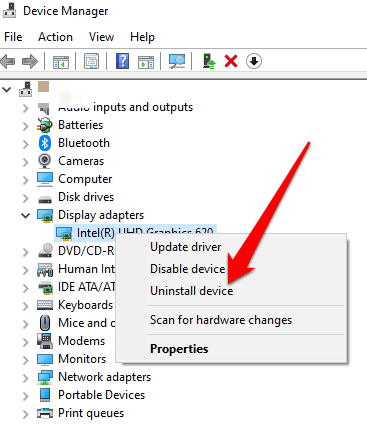Click the disable device down-arrow icon
367x430 pixels.
[x=254, y=61]
